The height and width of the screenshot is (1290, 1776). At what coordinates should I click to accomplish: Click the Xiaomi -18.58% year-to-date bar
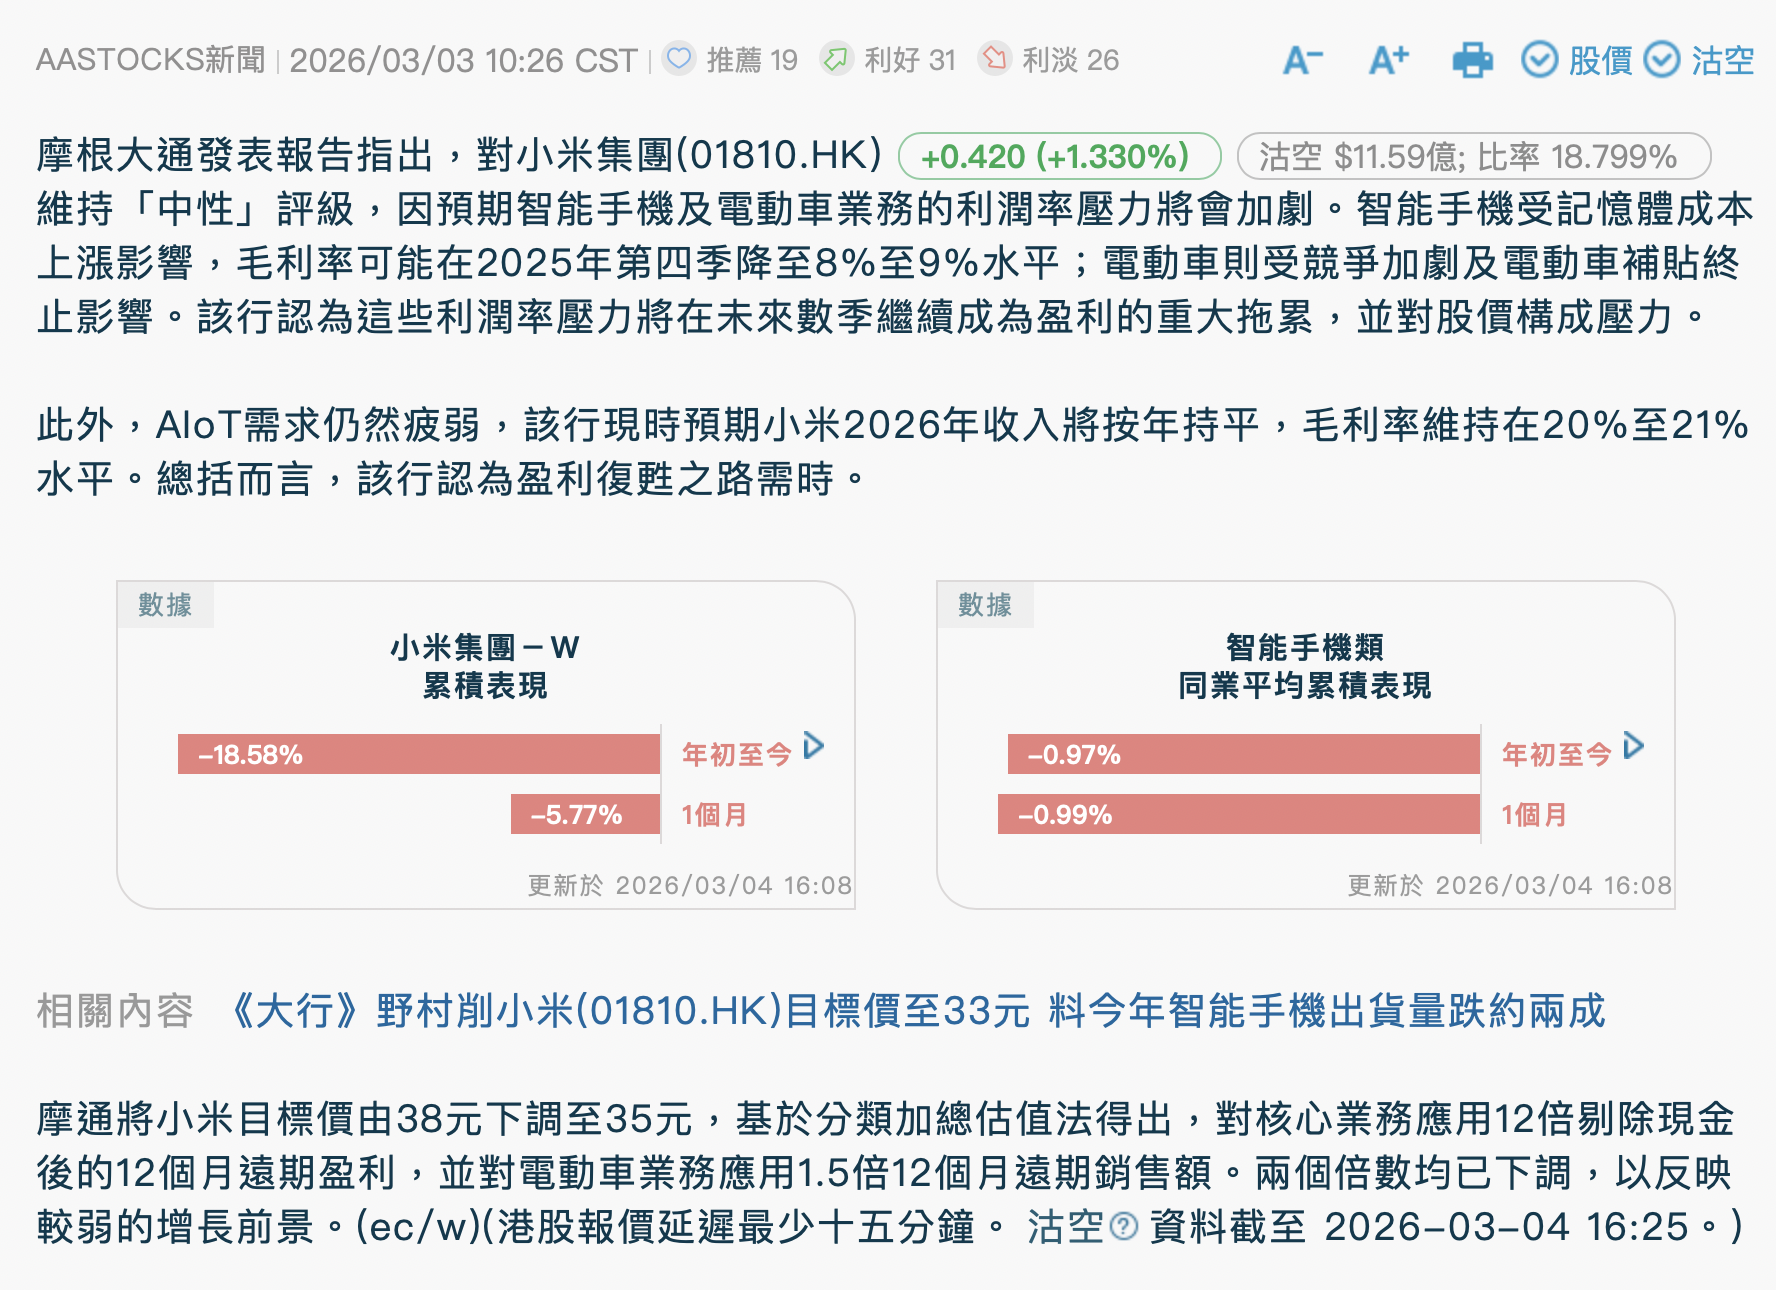click(x=419, y=754)
